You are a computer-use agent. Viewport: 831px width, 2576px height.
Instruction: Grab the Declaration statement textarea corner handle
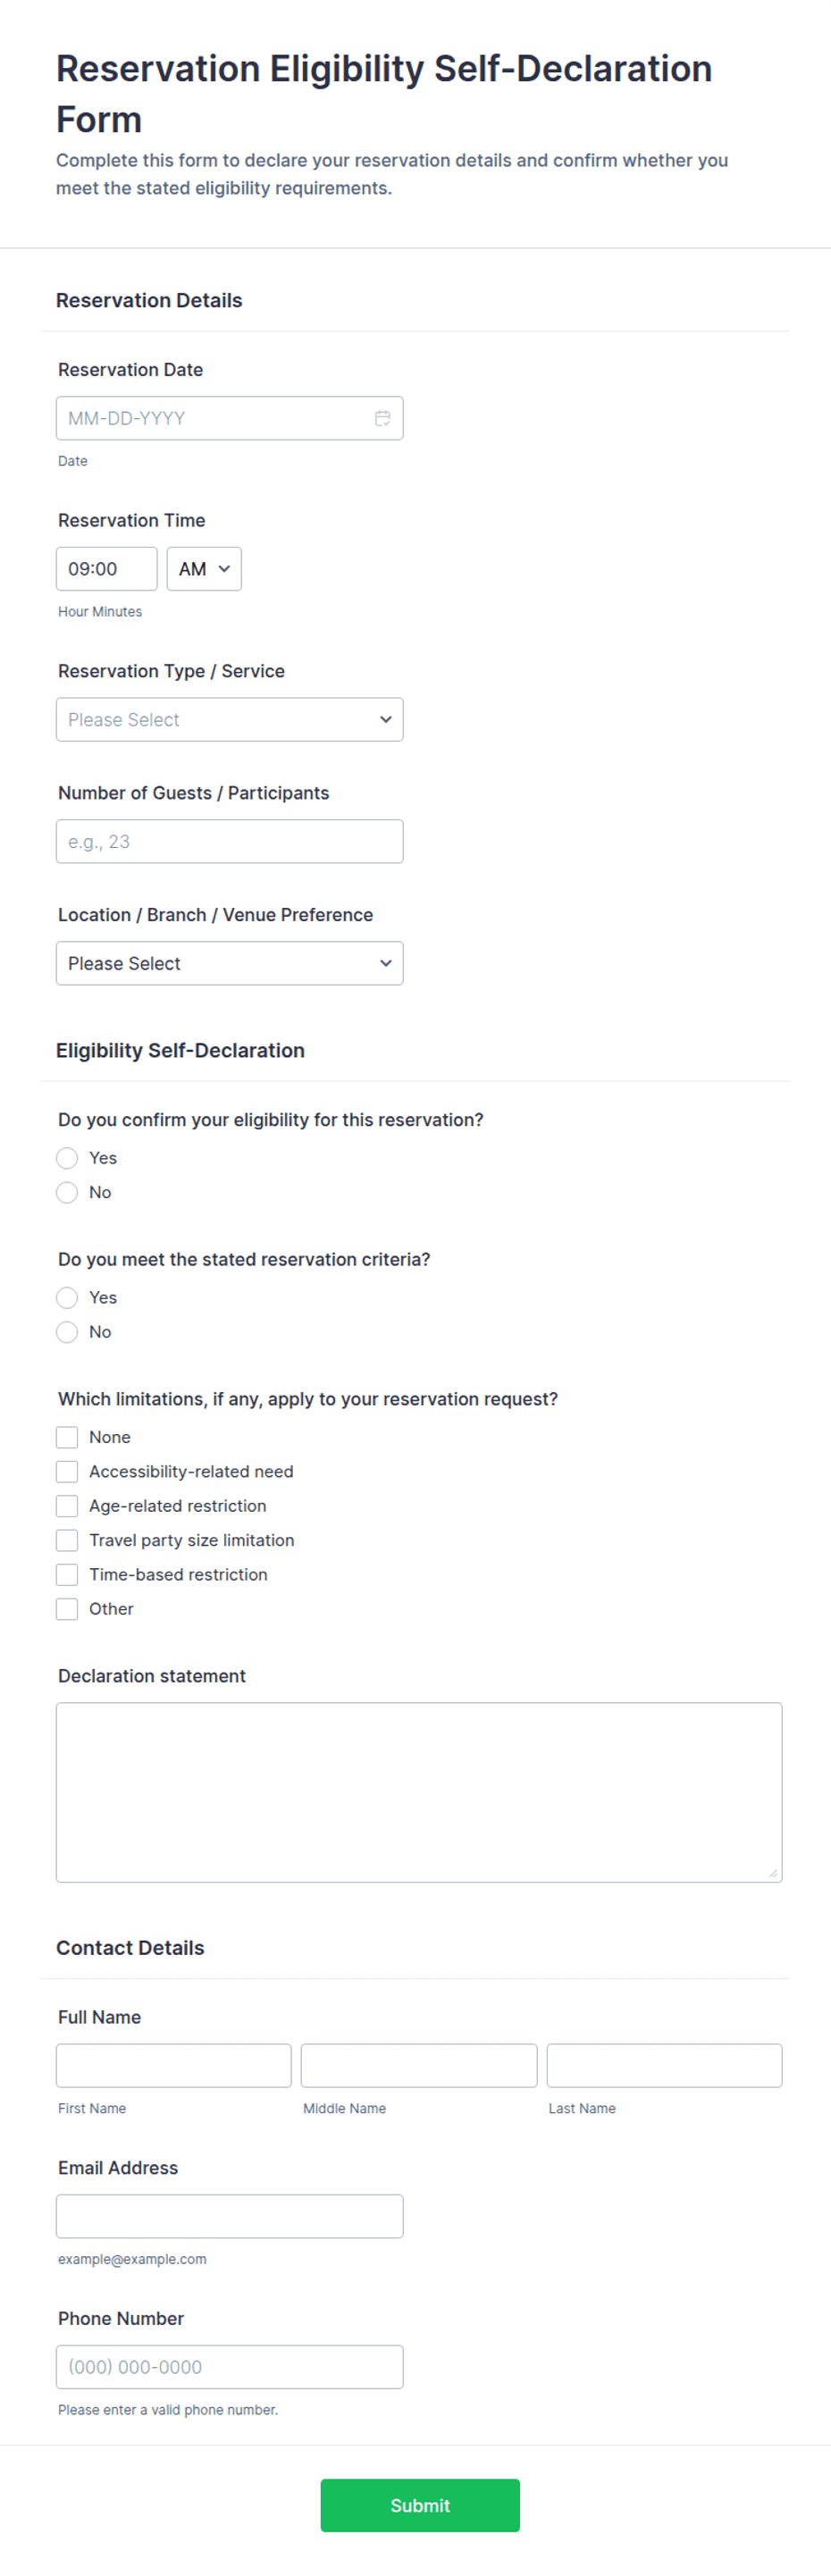(x=773, y=1873)
